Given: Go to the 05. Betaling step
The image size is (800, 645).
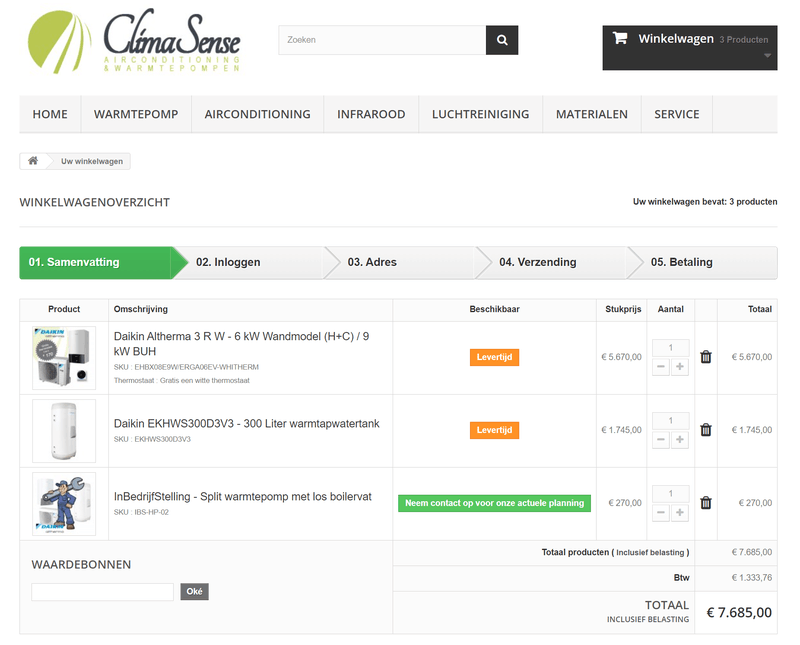Looking at the screenshot, I should pos(704,262).
